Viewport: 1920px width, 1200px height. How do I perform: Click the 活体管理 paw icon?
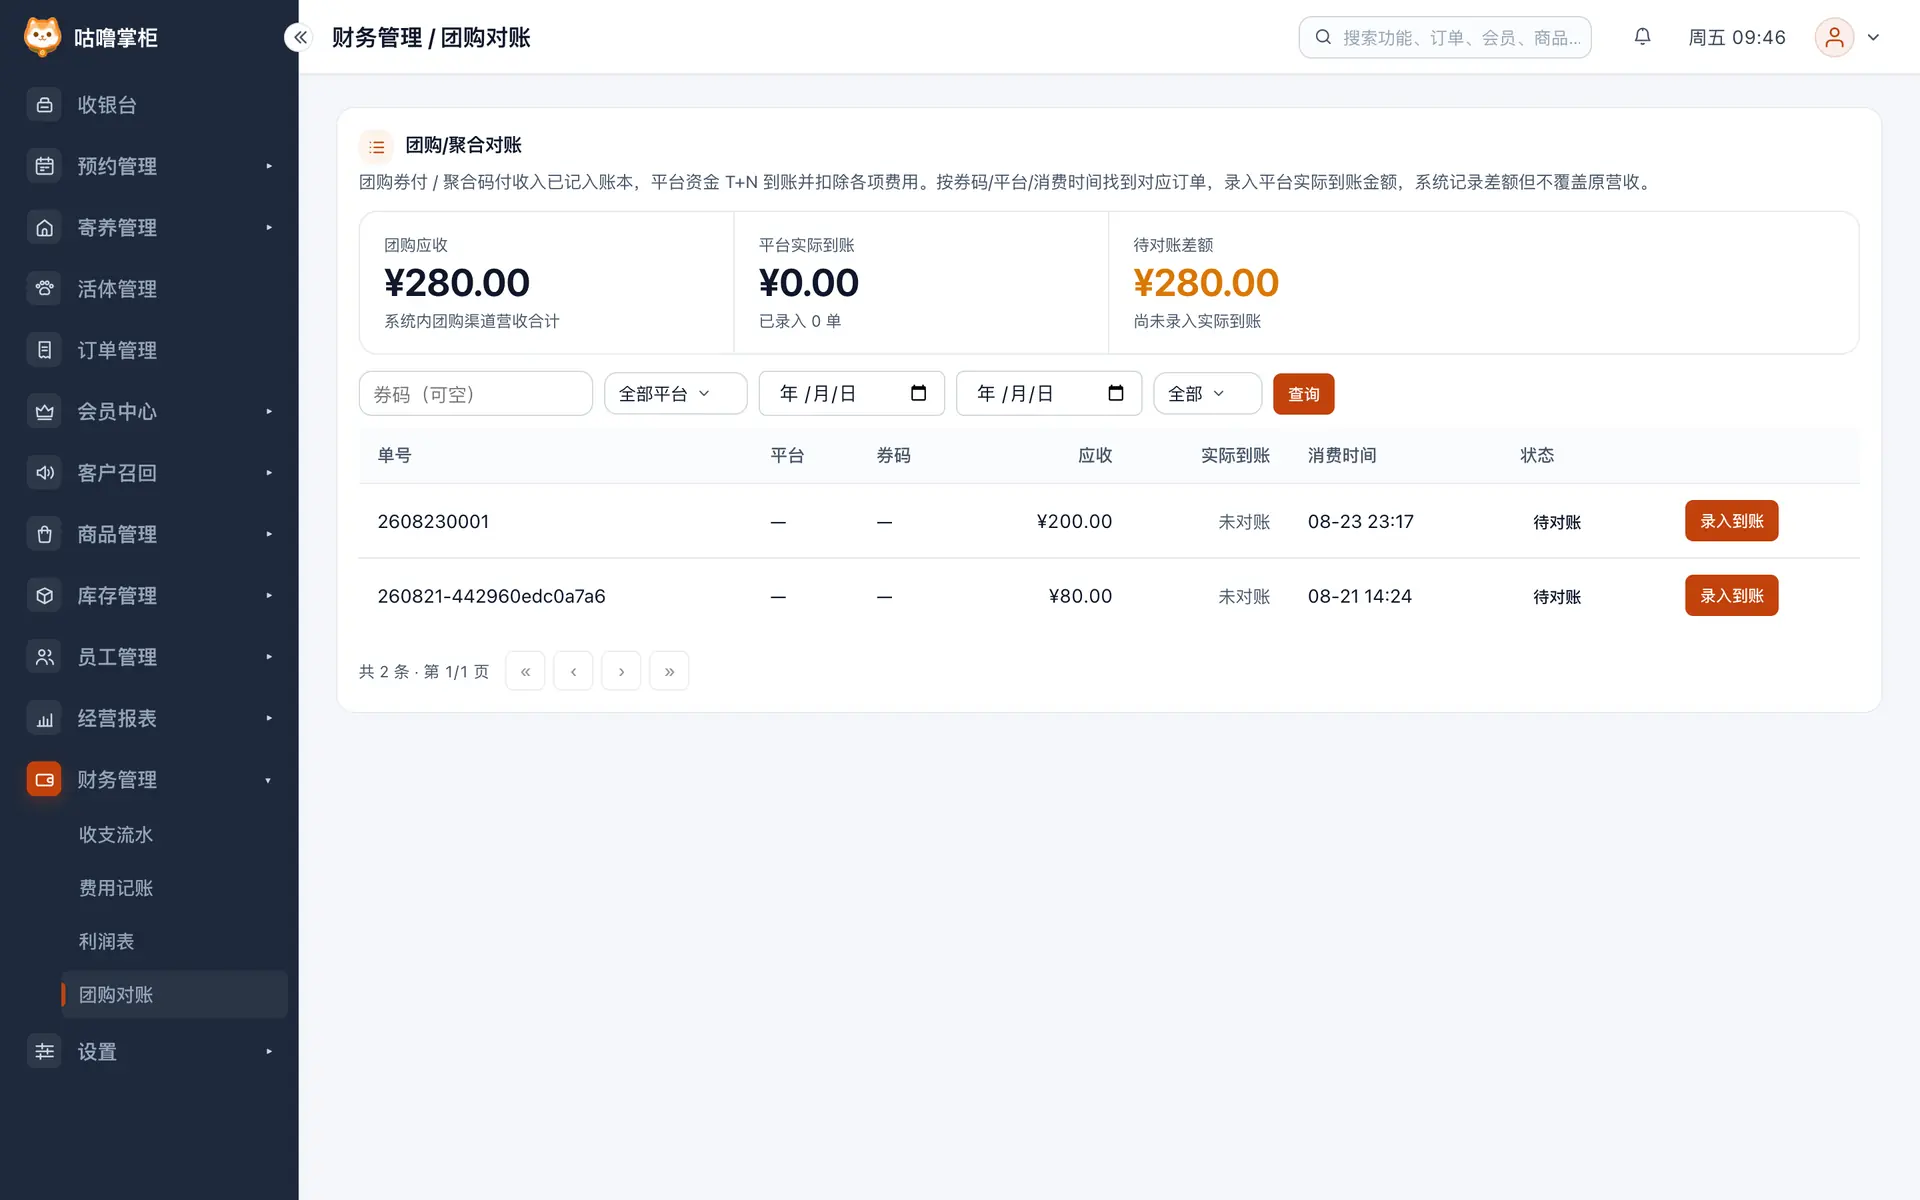(x=44, y=288)
